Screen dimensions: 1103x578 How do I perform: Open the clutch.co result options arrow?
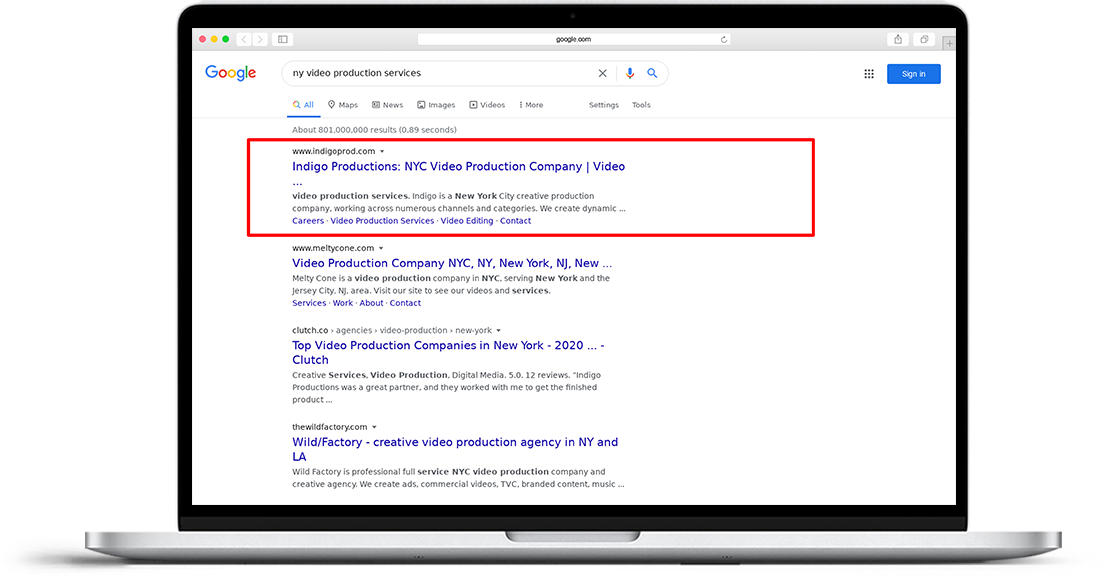pos(498,330)
